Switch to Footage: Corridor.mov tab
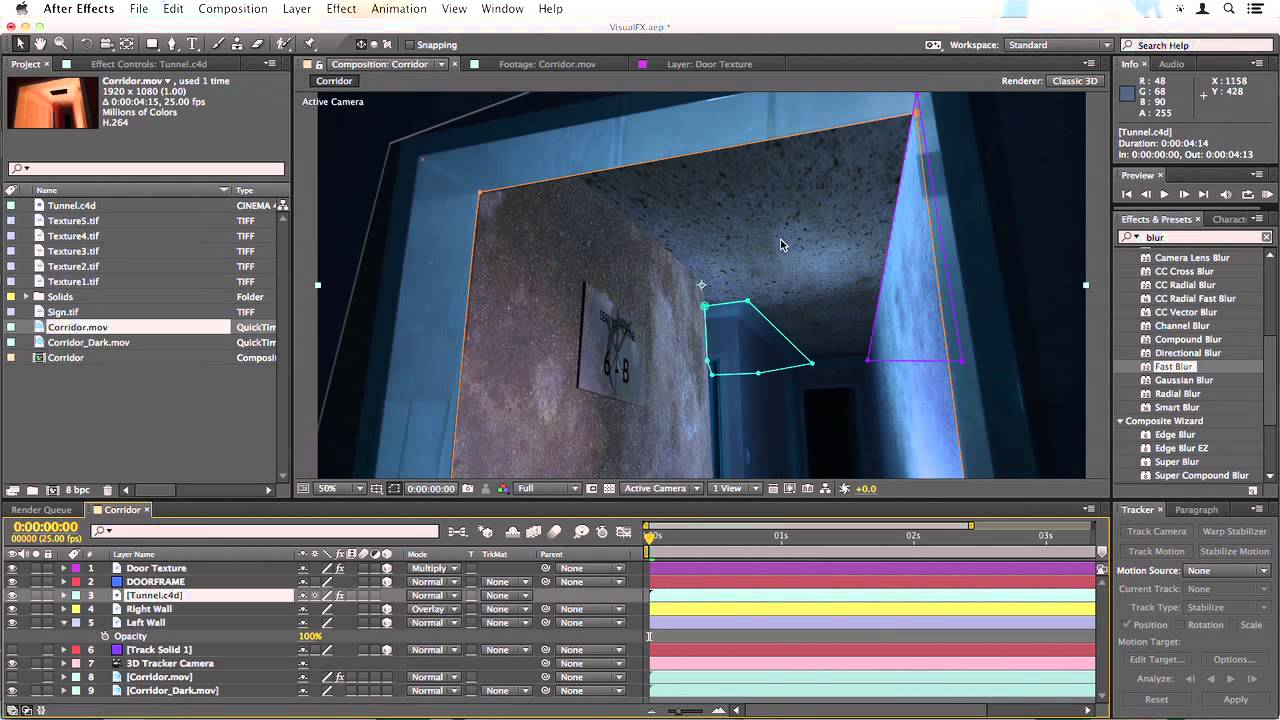 (x=547, y=64)
